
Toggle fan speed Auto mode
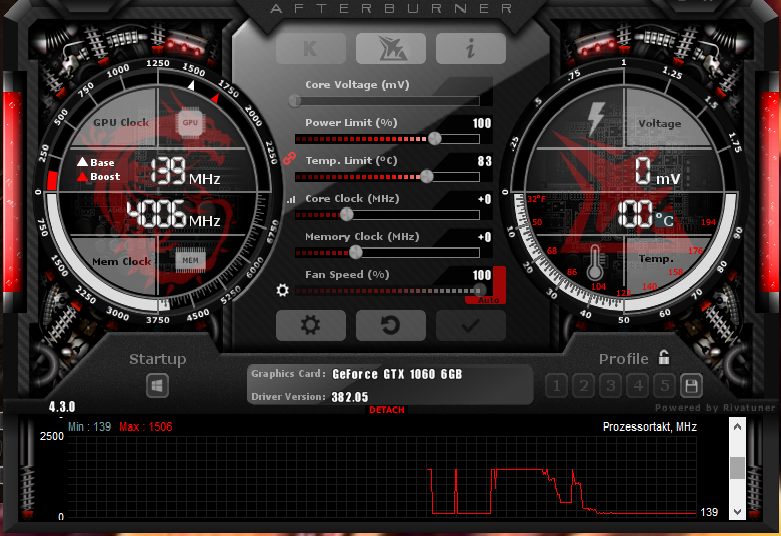(x=488, y=300)
